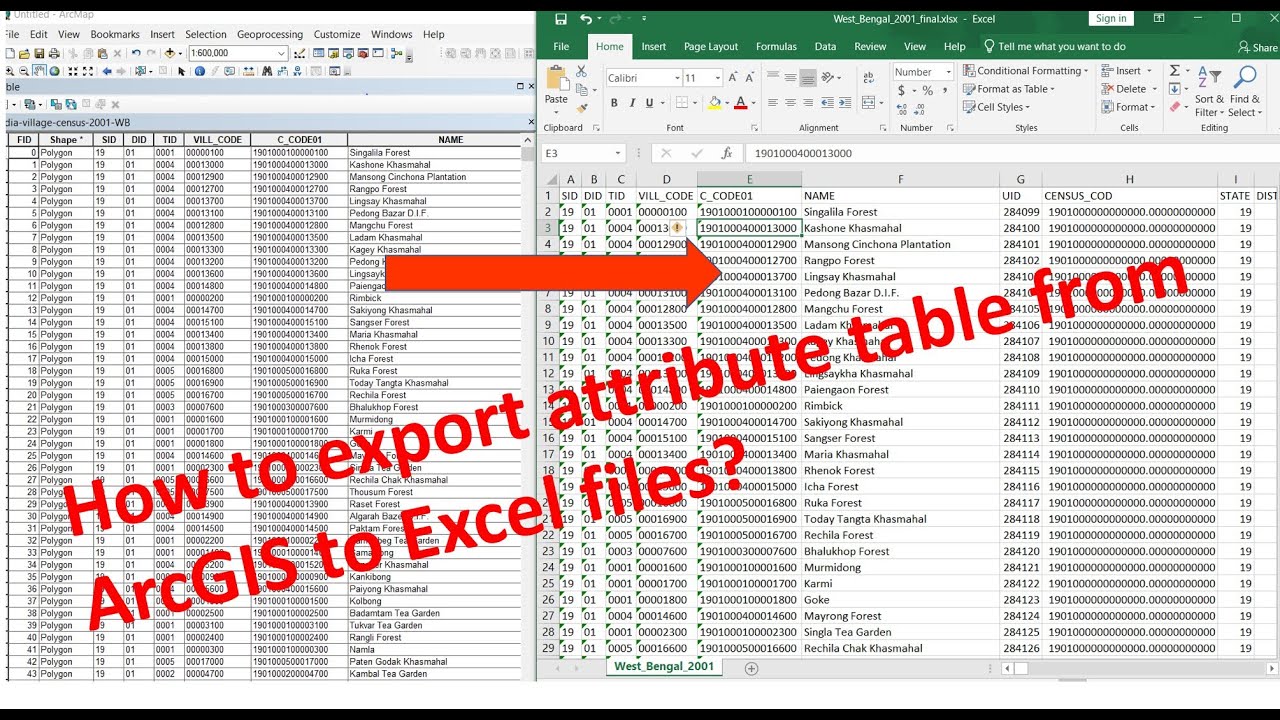The image size is (1280, 720).
Task: Click ArcMap Full Extent globe icon
Action: (x=54, y=71)
